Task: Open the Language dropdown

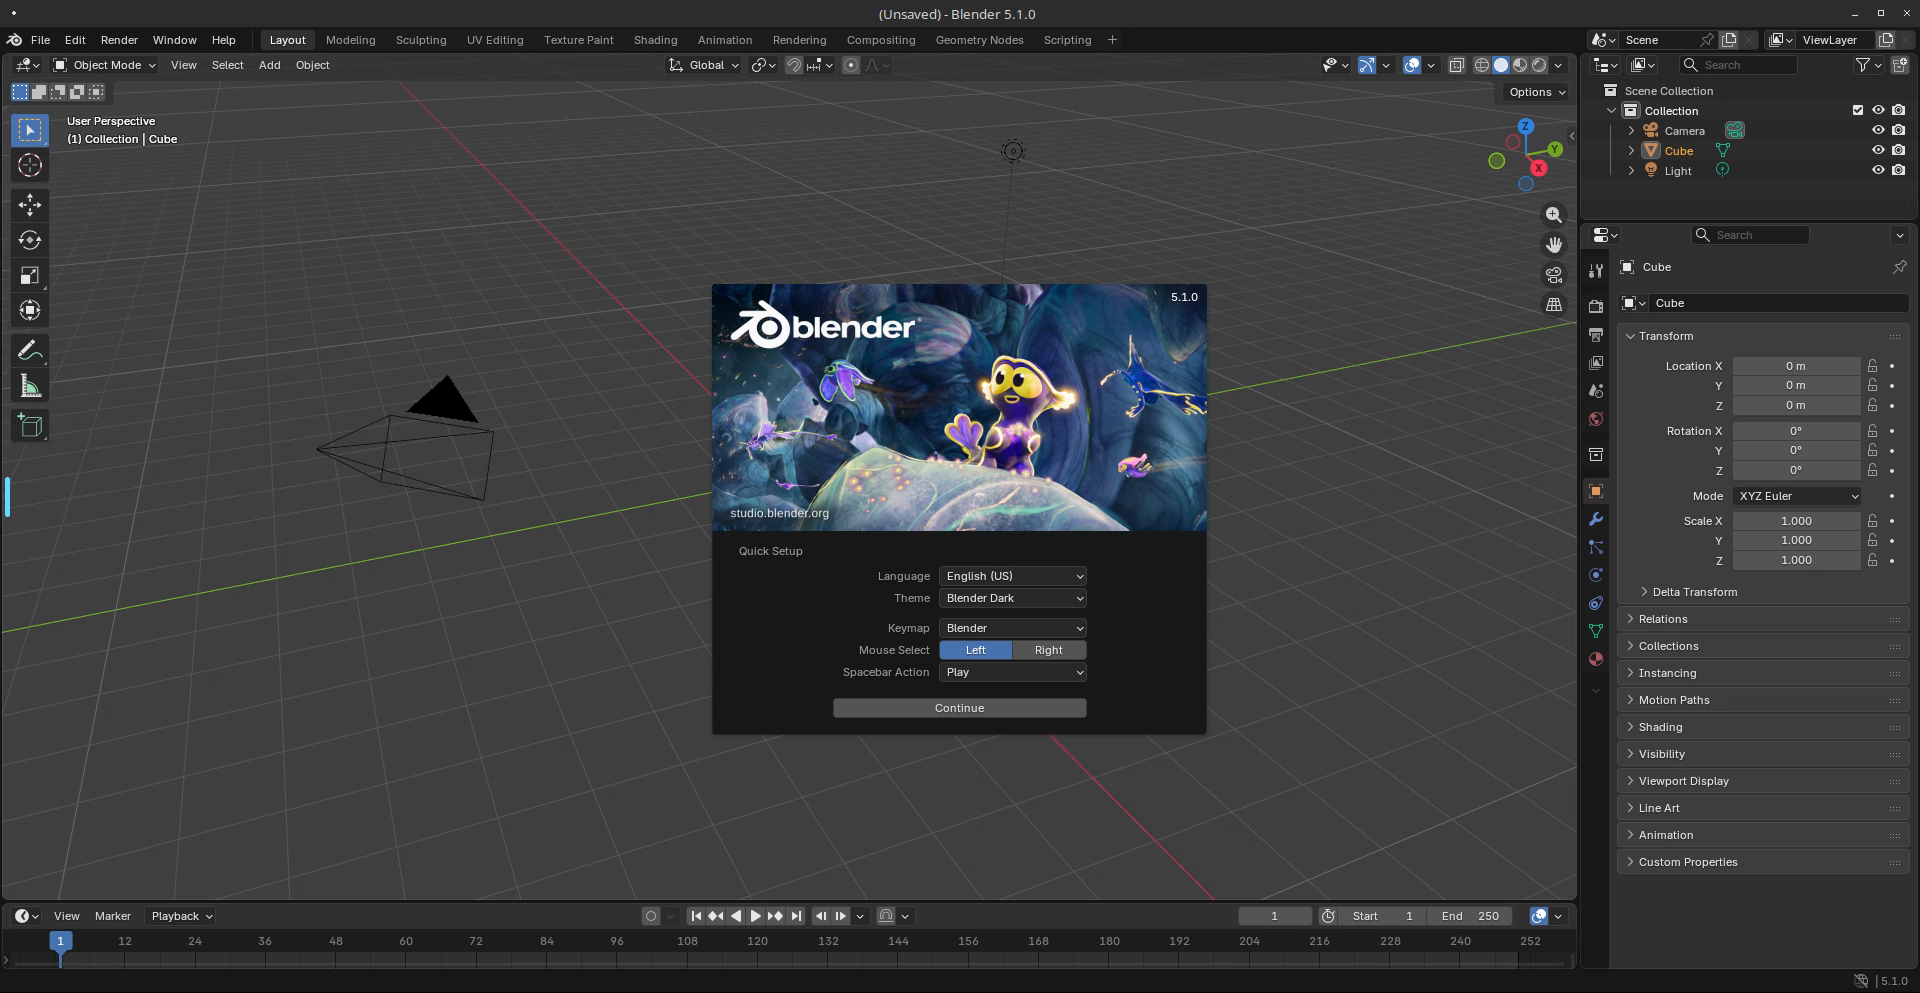Action: coord(1012,576)
